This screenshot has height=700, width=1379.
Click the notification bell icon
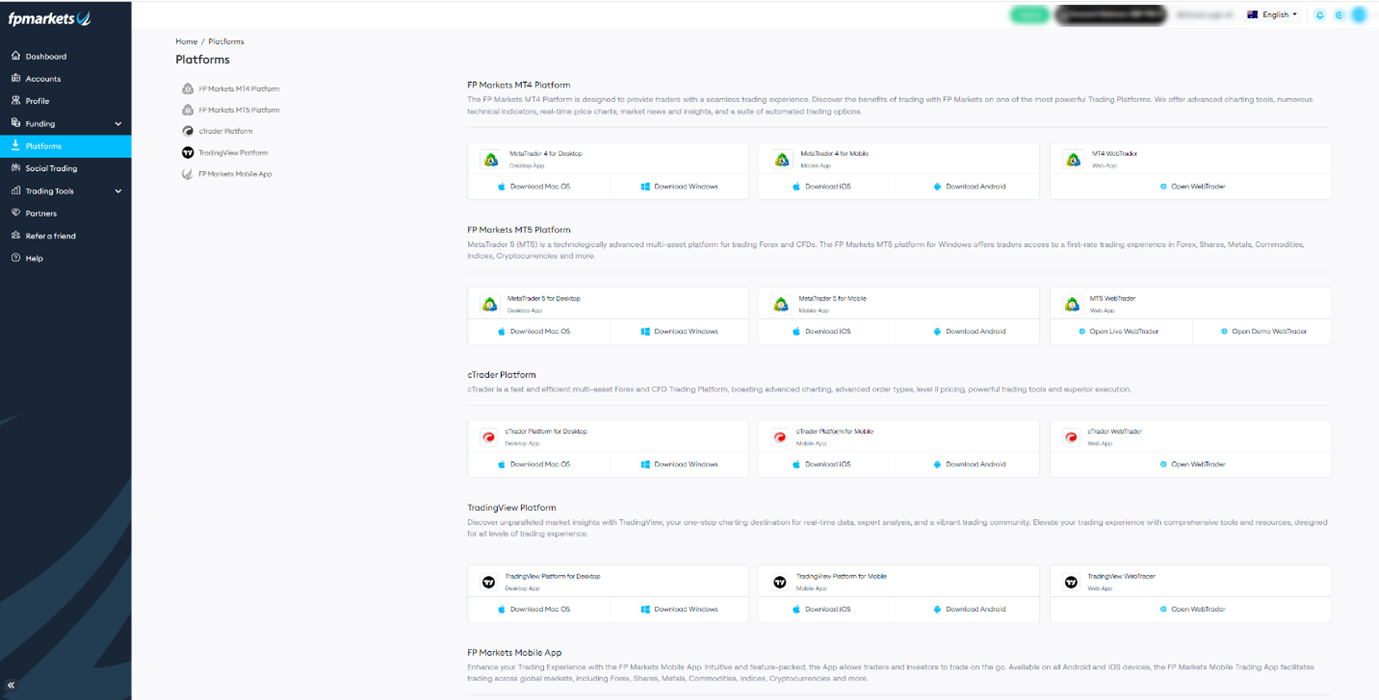pyautogui.click(x=1320, y=15)
